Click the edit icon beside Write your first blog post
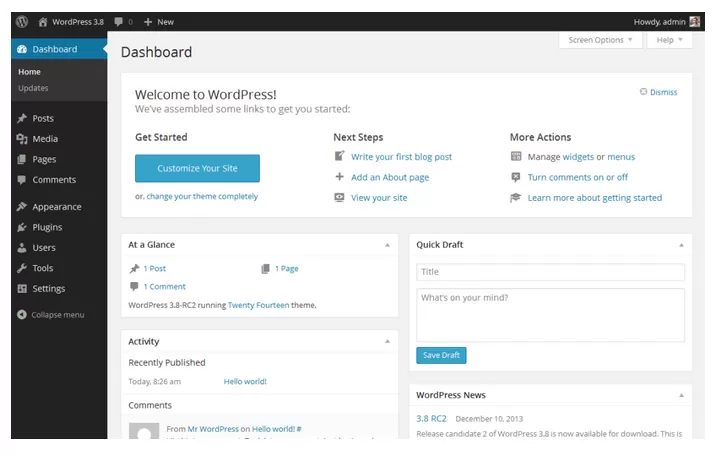The image size is (717, 456). pyautogui.click(x=339, y=156)
